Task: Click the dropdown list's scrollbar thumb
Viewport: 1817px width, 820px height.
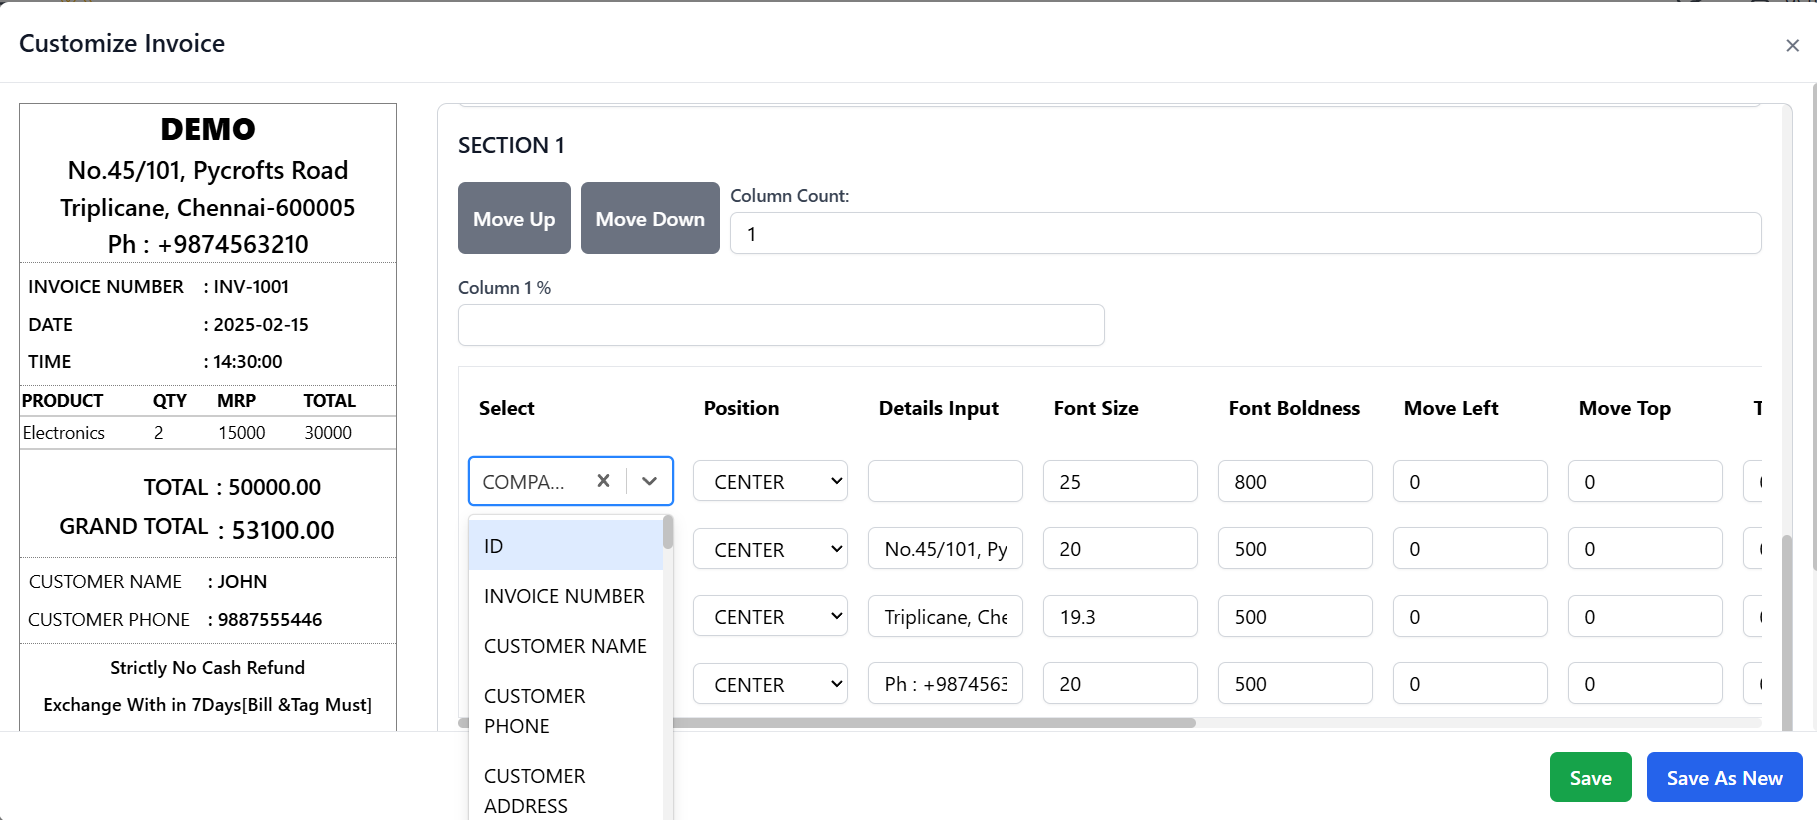Action: click(668, 531)
